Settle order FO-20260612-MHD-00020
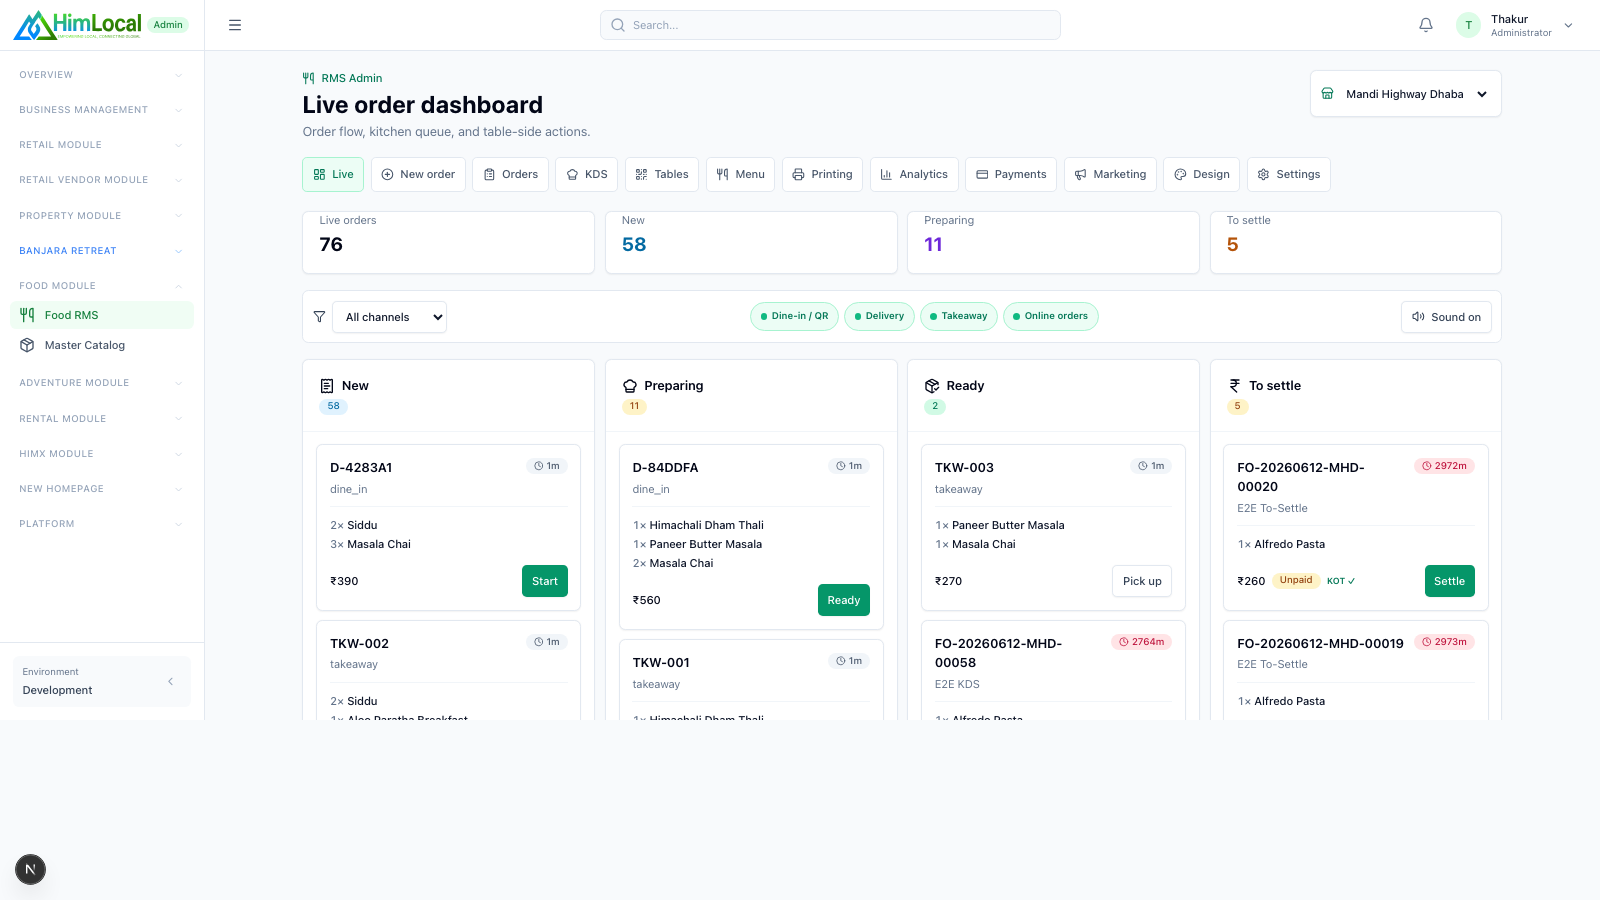 coord(1449,581)
